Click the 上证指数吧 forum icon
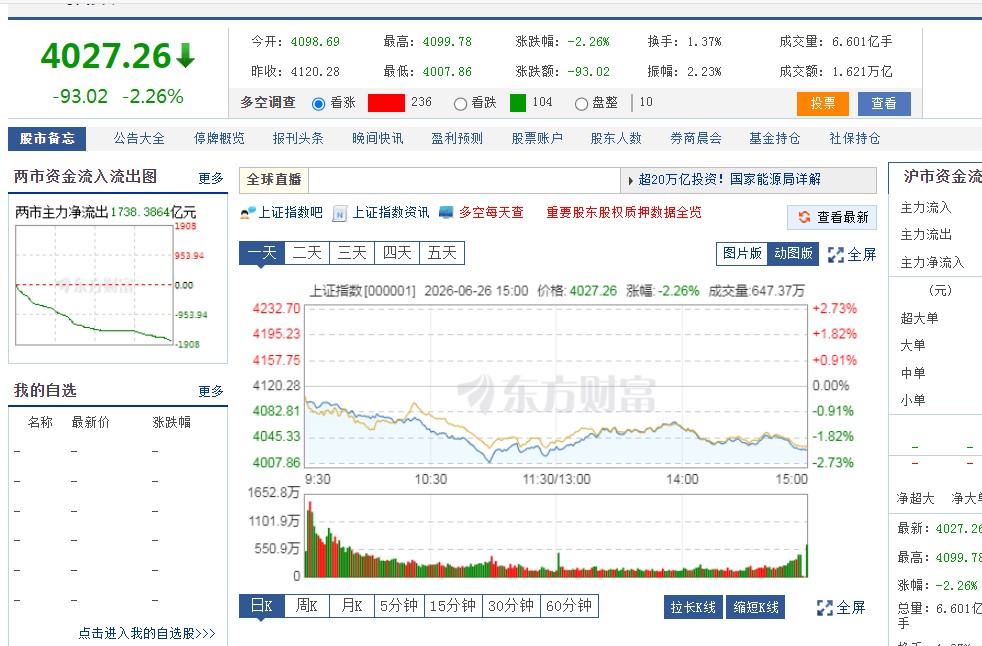 tap(248, 213)
